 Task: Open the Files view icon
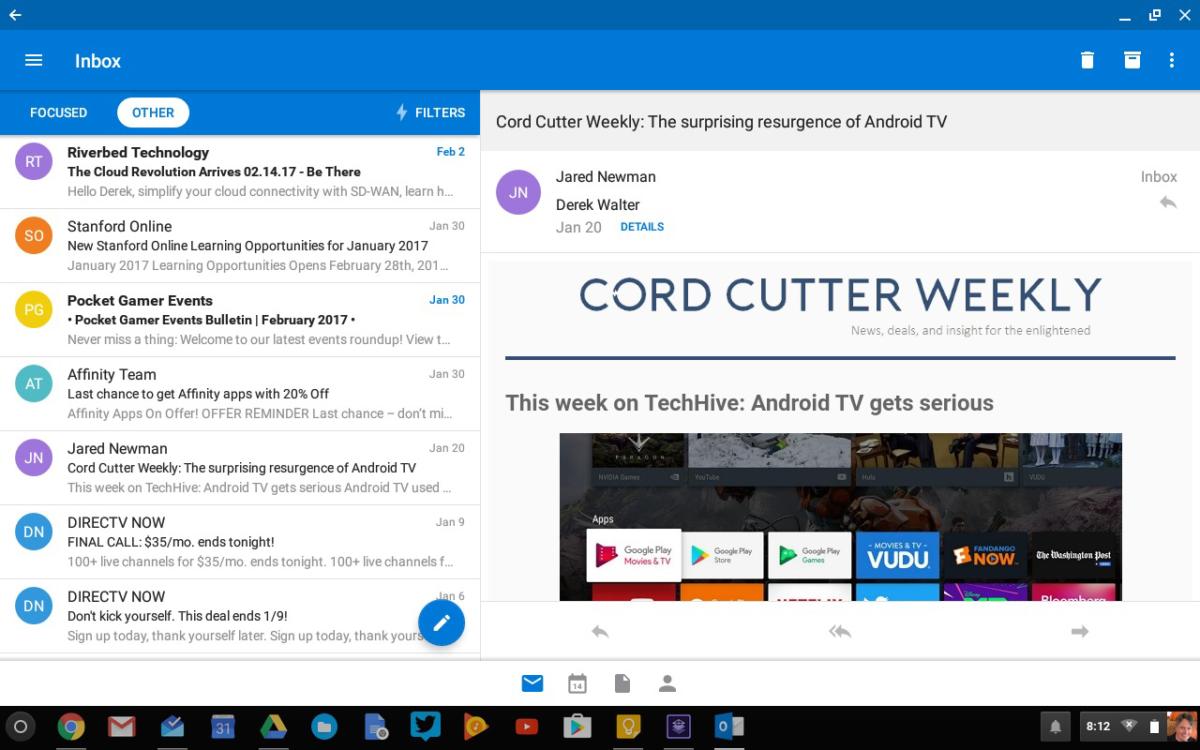click(x=622, y=684)
